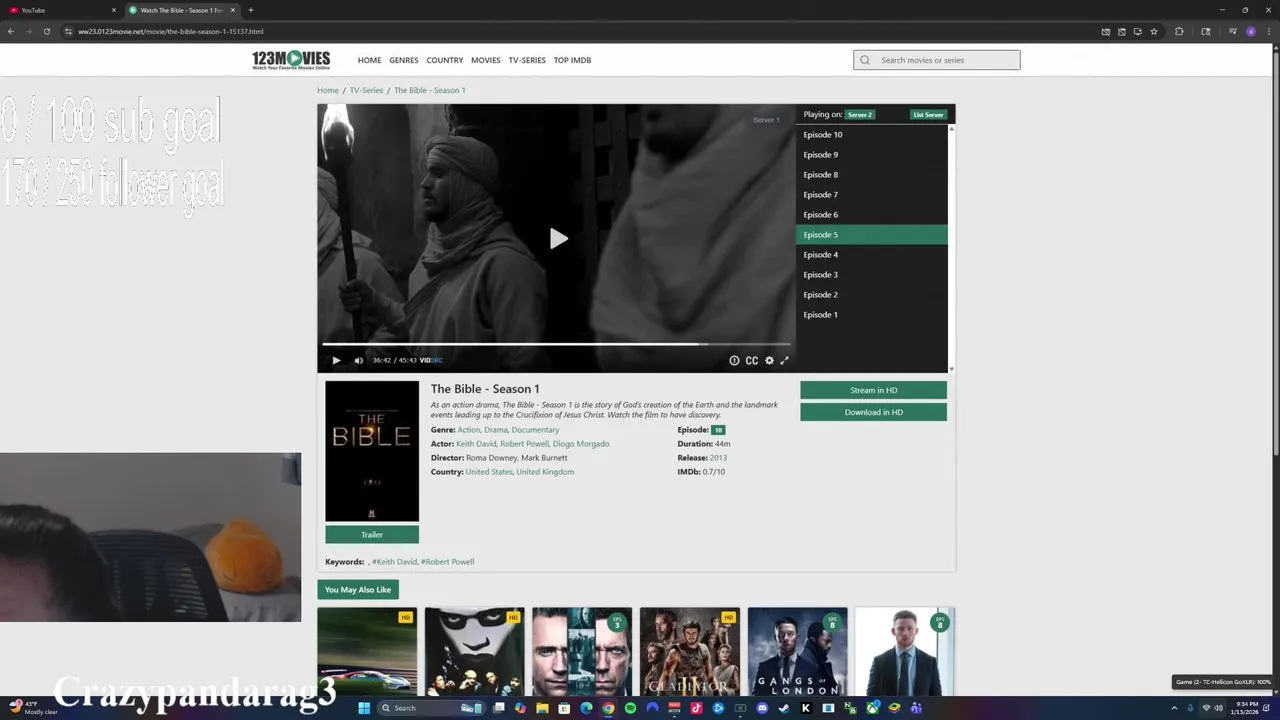Enter fullscreen using the player expand icon
This screenshot has width=1280, height=720.
coord(784,360)
